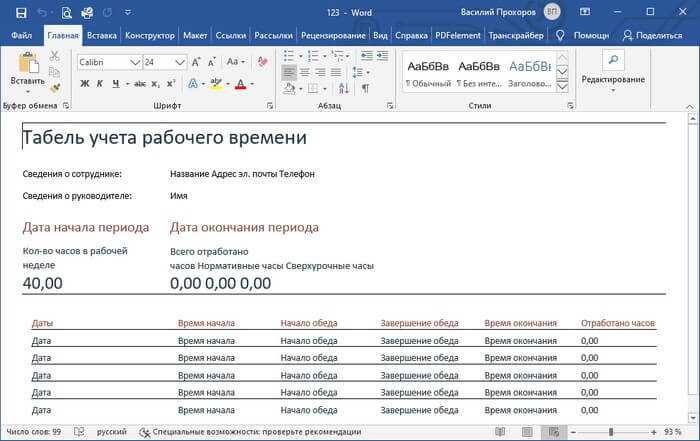The image size is (700, 441).
Task: Select the Format Painter brush icon
Action: pyautogui.click(x=55, y=88)
